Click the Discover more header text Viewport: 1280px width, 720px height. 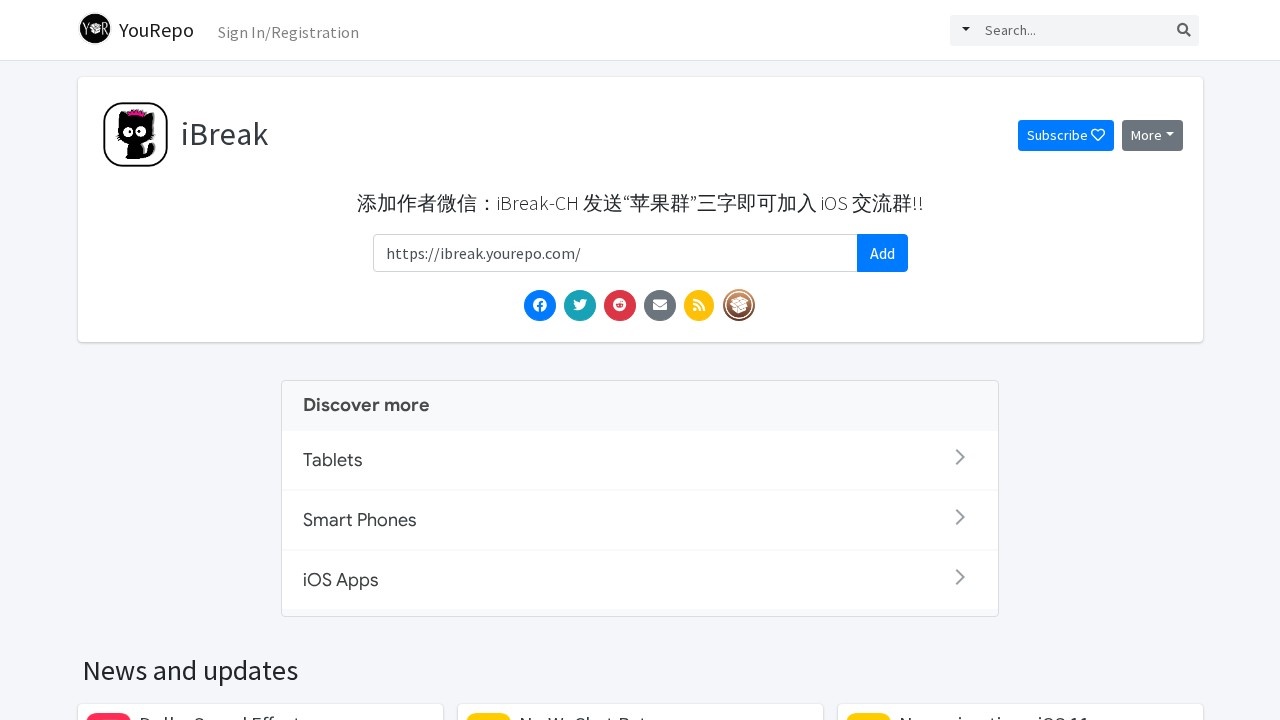point(366,405)
